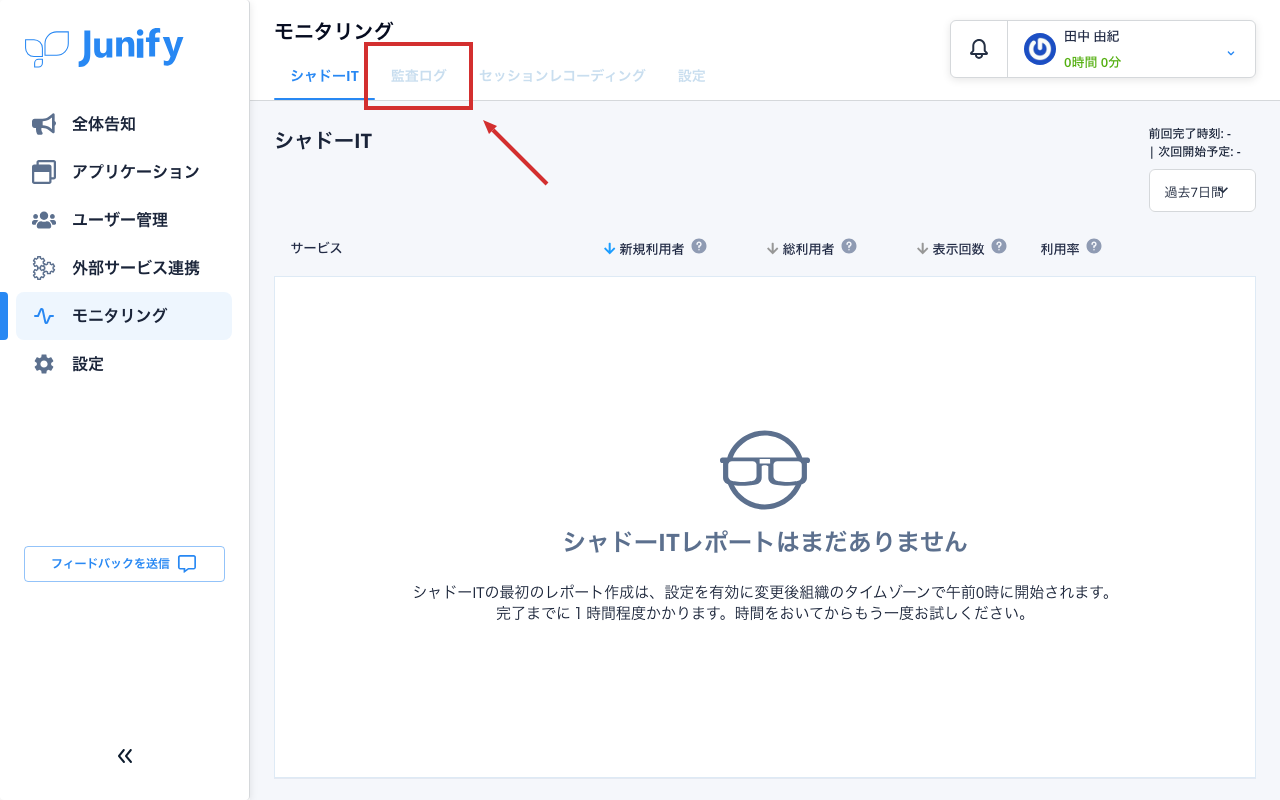
Task: Collapse the sidebar with double-chevron icon
Action: point(125,756)
